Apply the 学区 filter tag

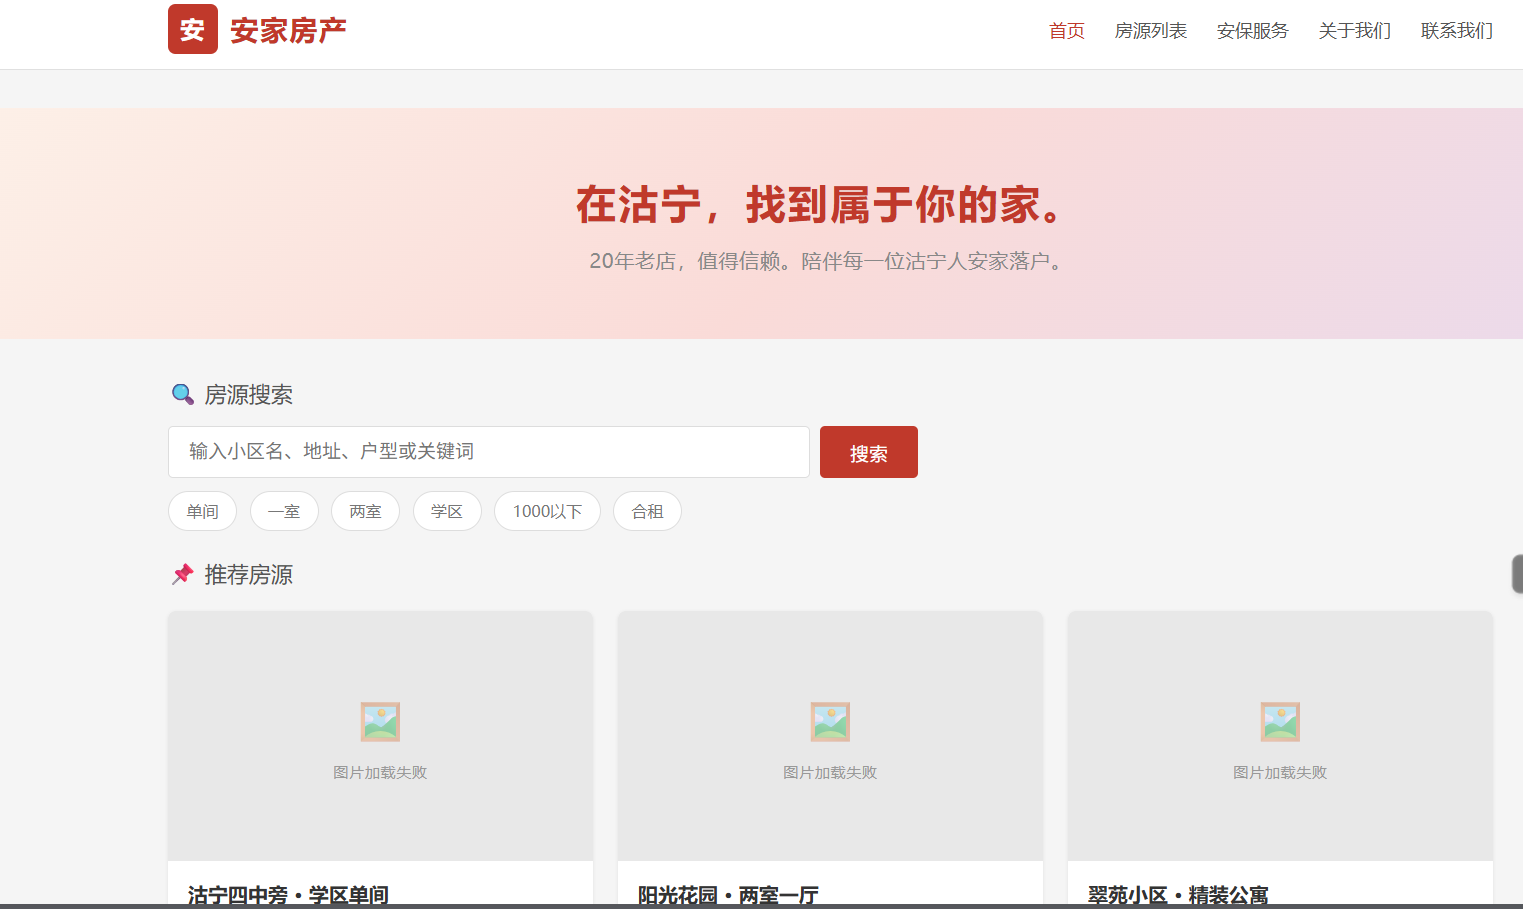point(447,511)
